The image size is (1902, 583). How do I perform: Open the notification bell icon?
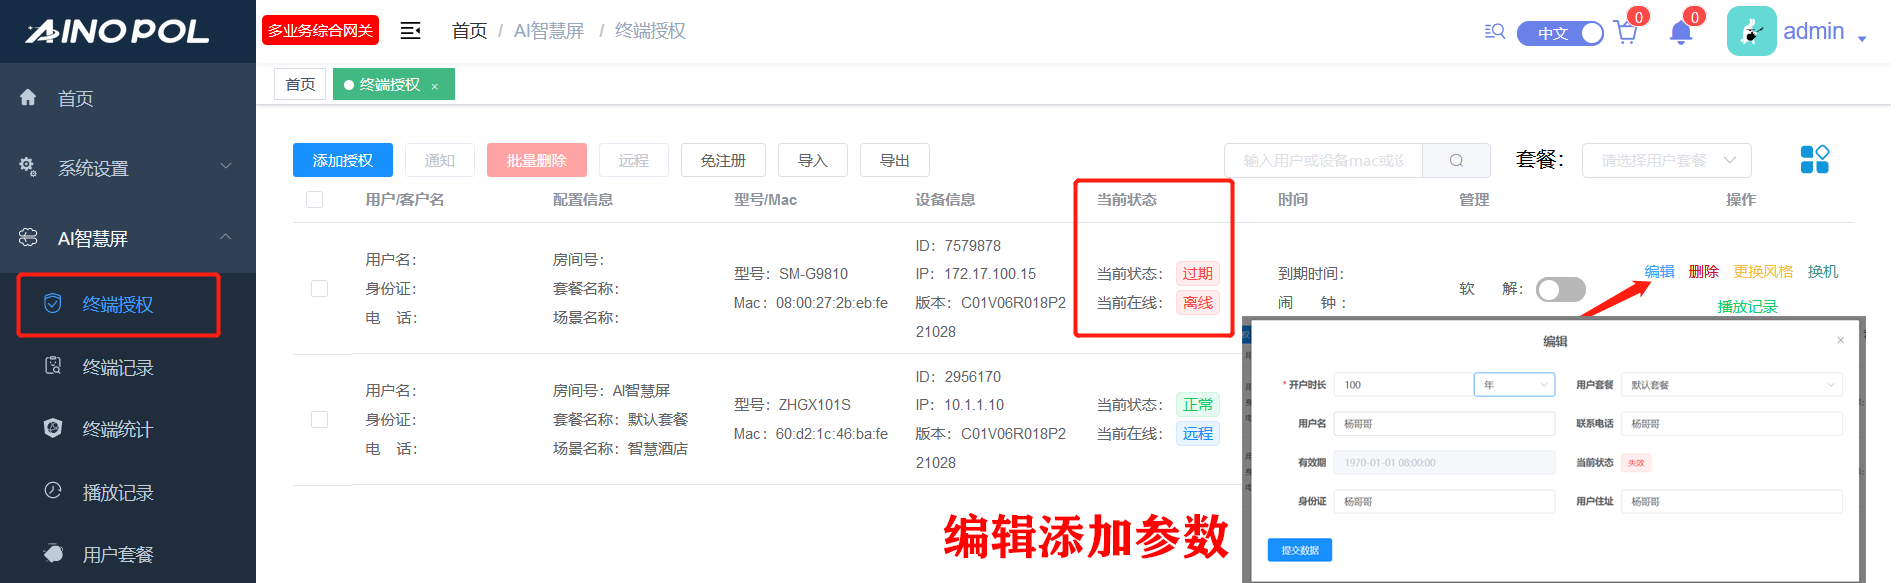1680,33
